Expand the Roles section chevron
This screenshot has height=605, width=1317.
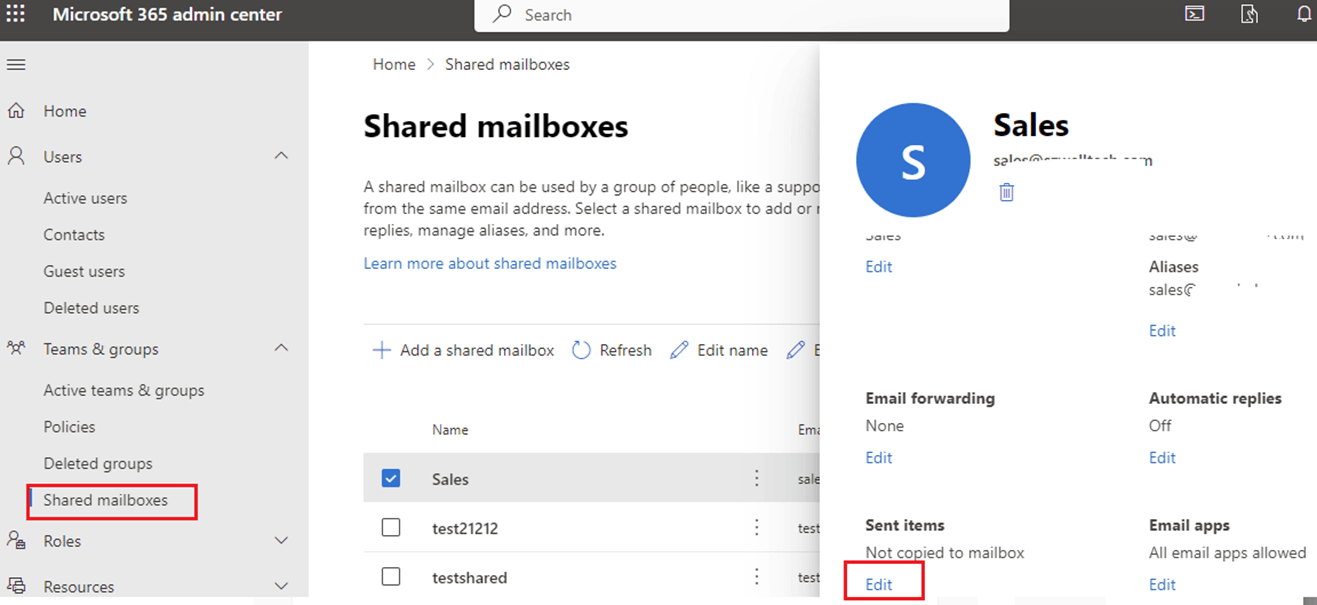[x=281, y=540]
